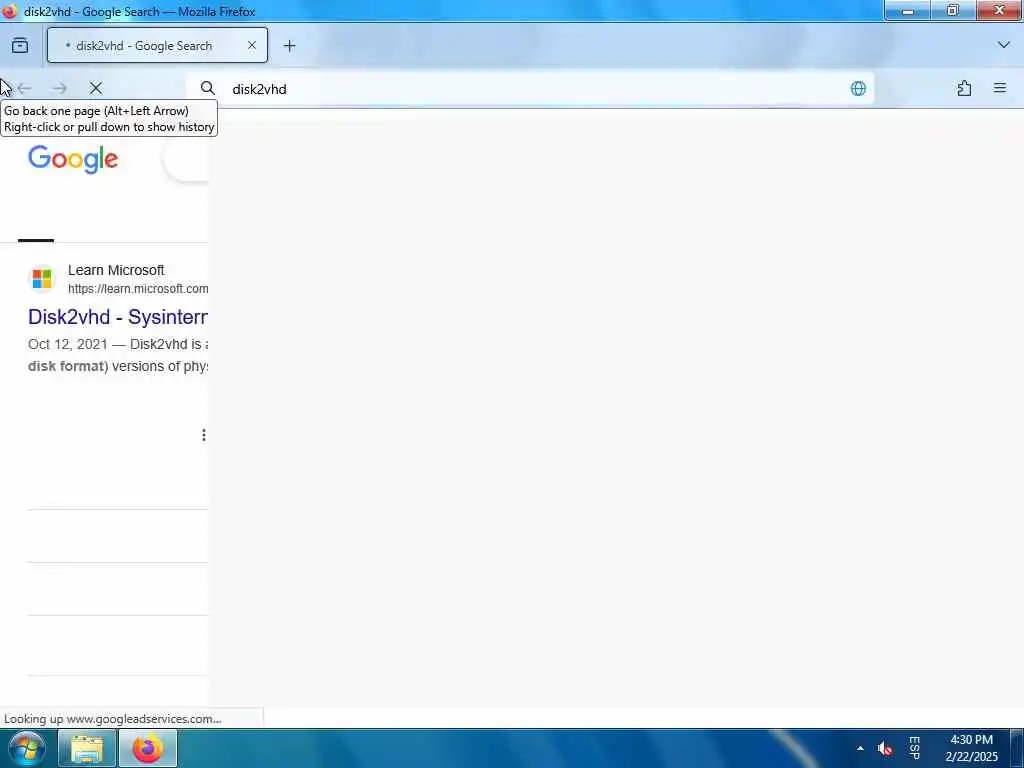Click the Firefox View icon
Screen dimensions: 1024x768
coord(20,46)
